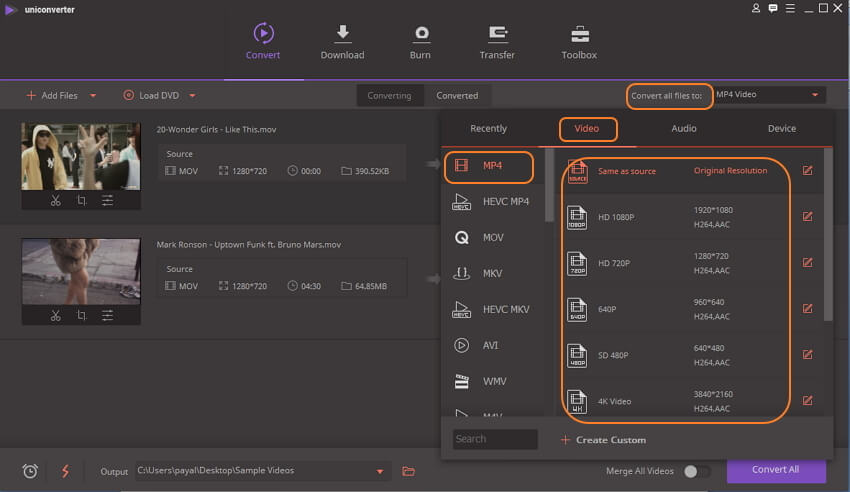Switch to the Audio tab

coord(684,128)
